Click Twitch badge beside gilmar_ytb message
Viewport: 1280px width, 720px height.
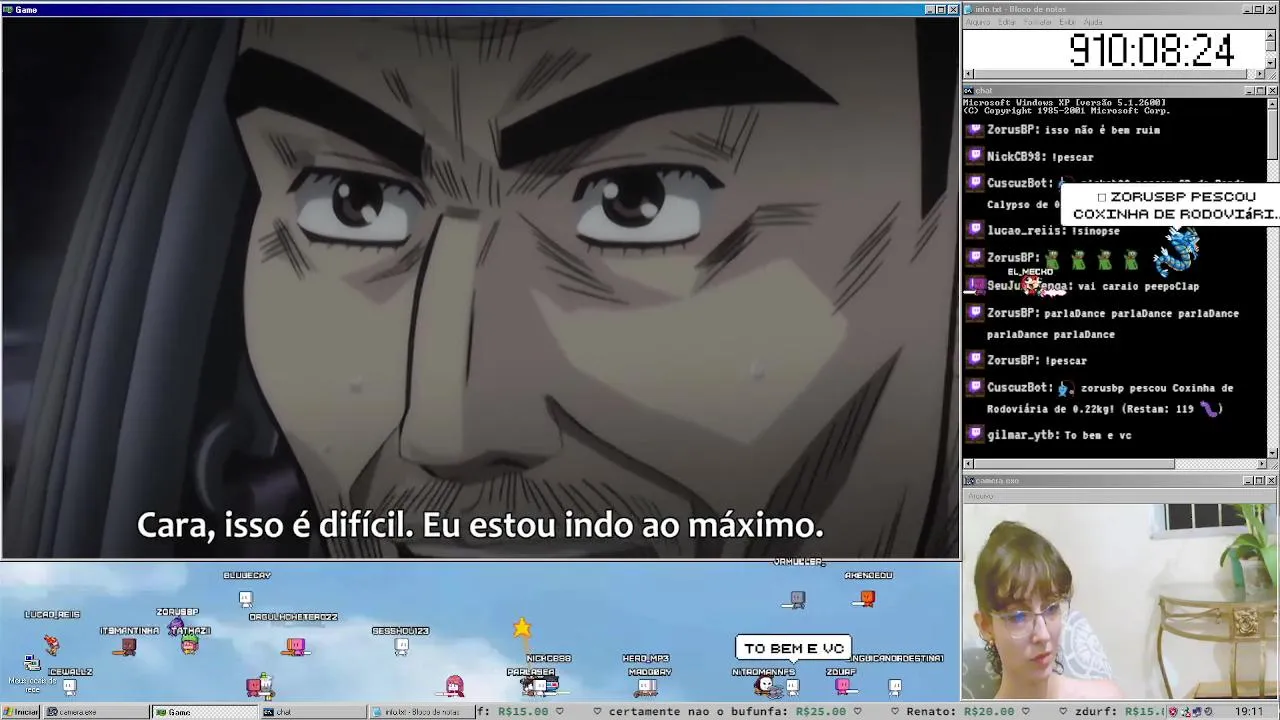(975, 435)
